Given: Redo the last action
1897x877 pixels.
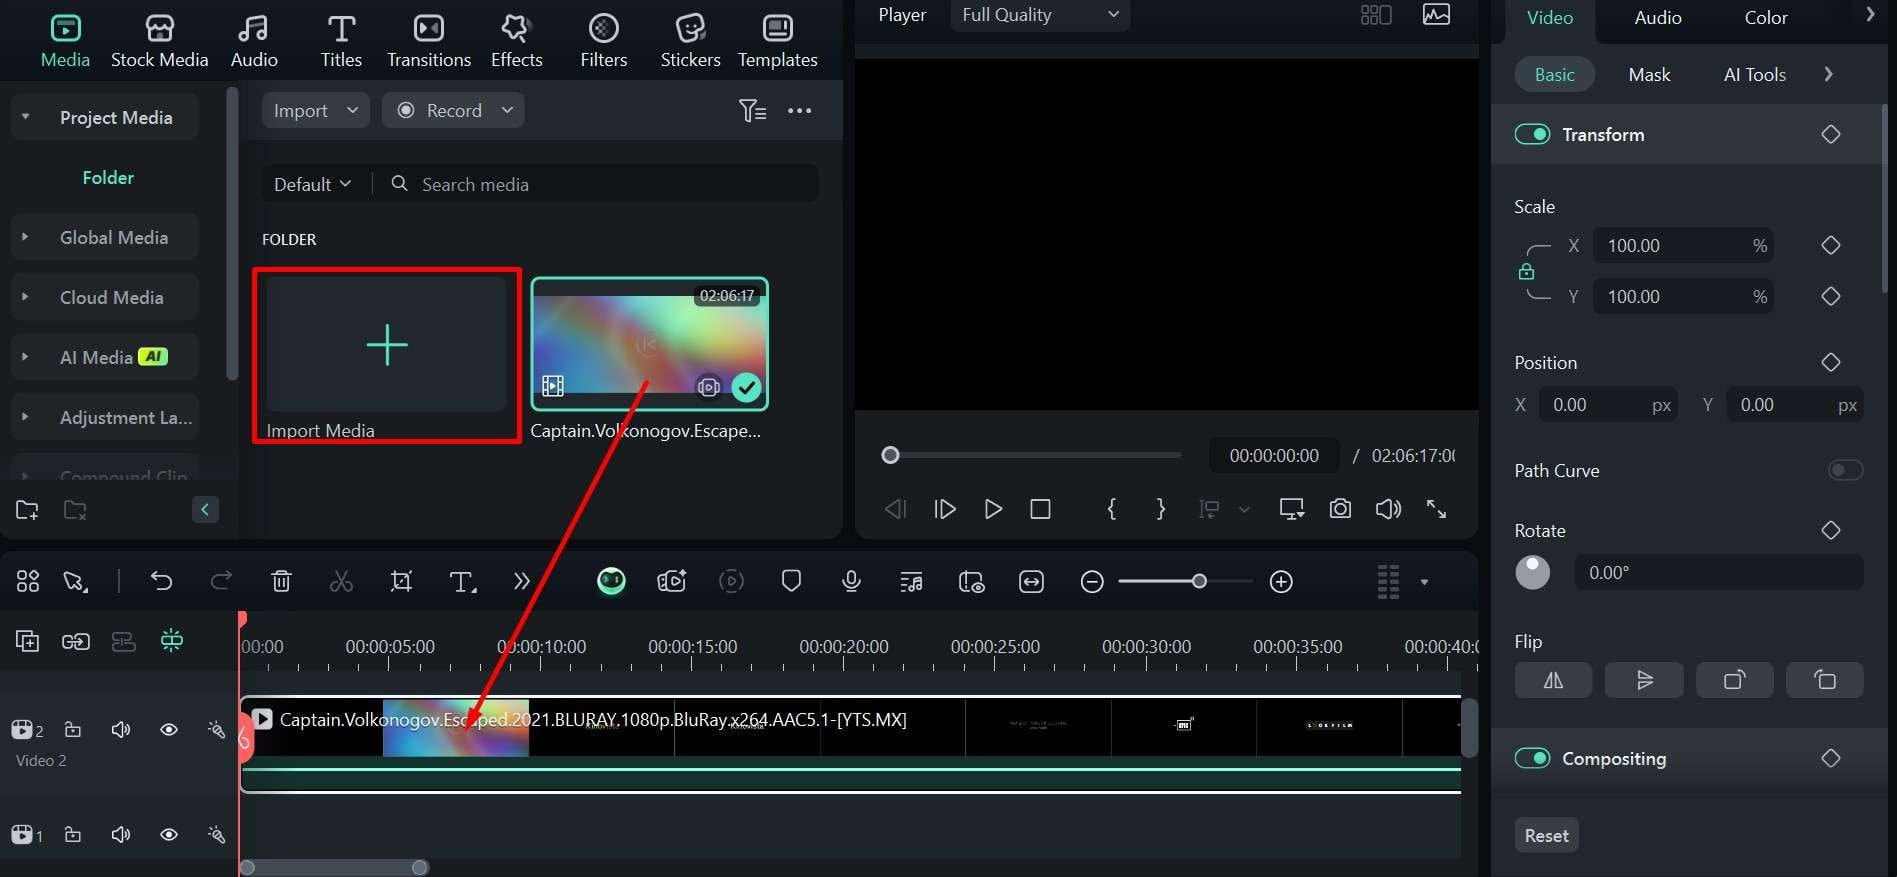Looking at the screenshot, I should coord(221,581).
